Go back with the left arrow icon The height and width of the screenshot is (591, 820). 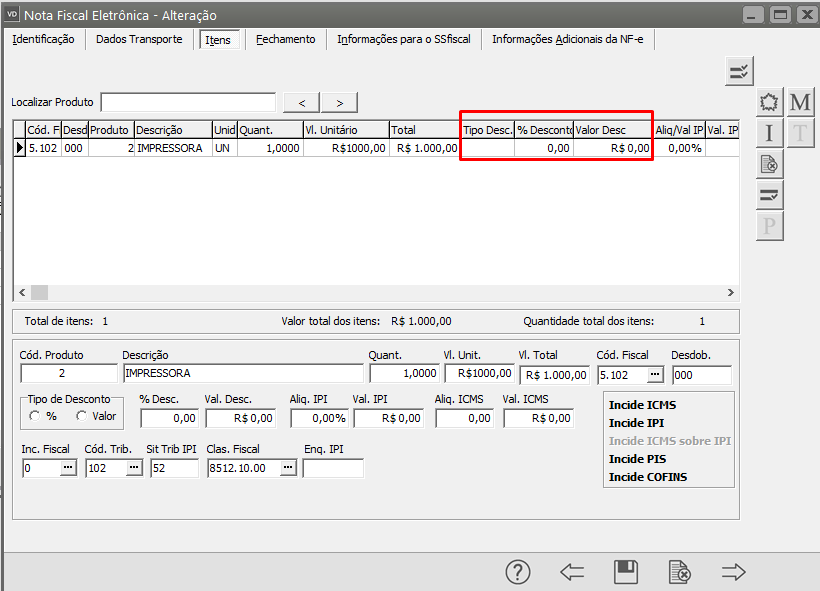pos(572,572)
